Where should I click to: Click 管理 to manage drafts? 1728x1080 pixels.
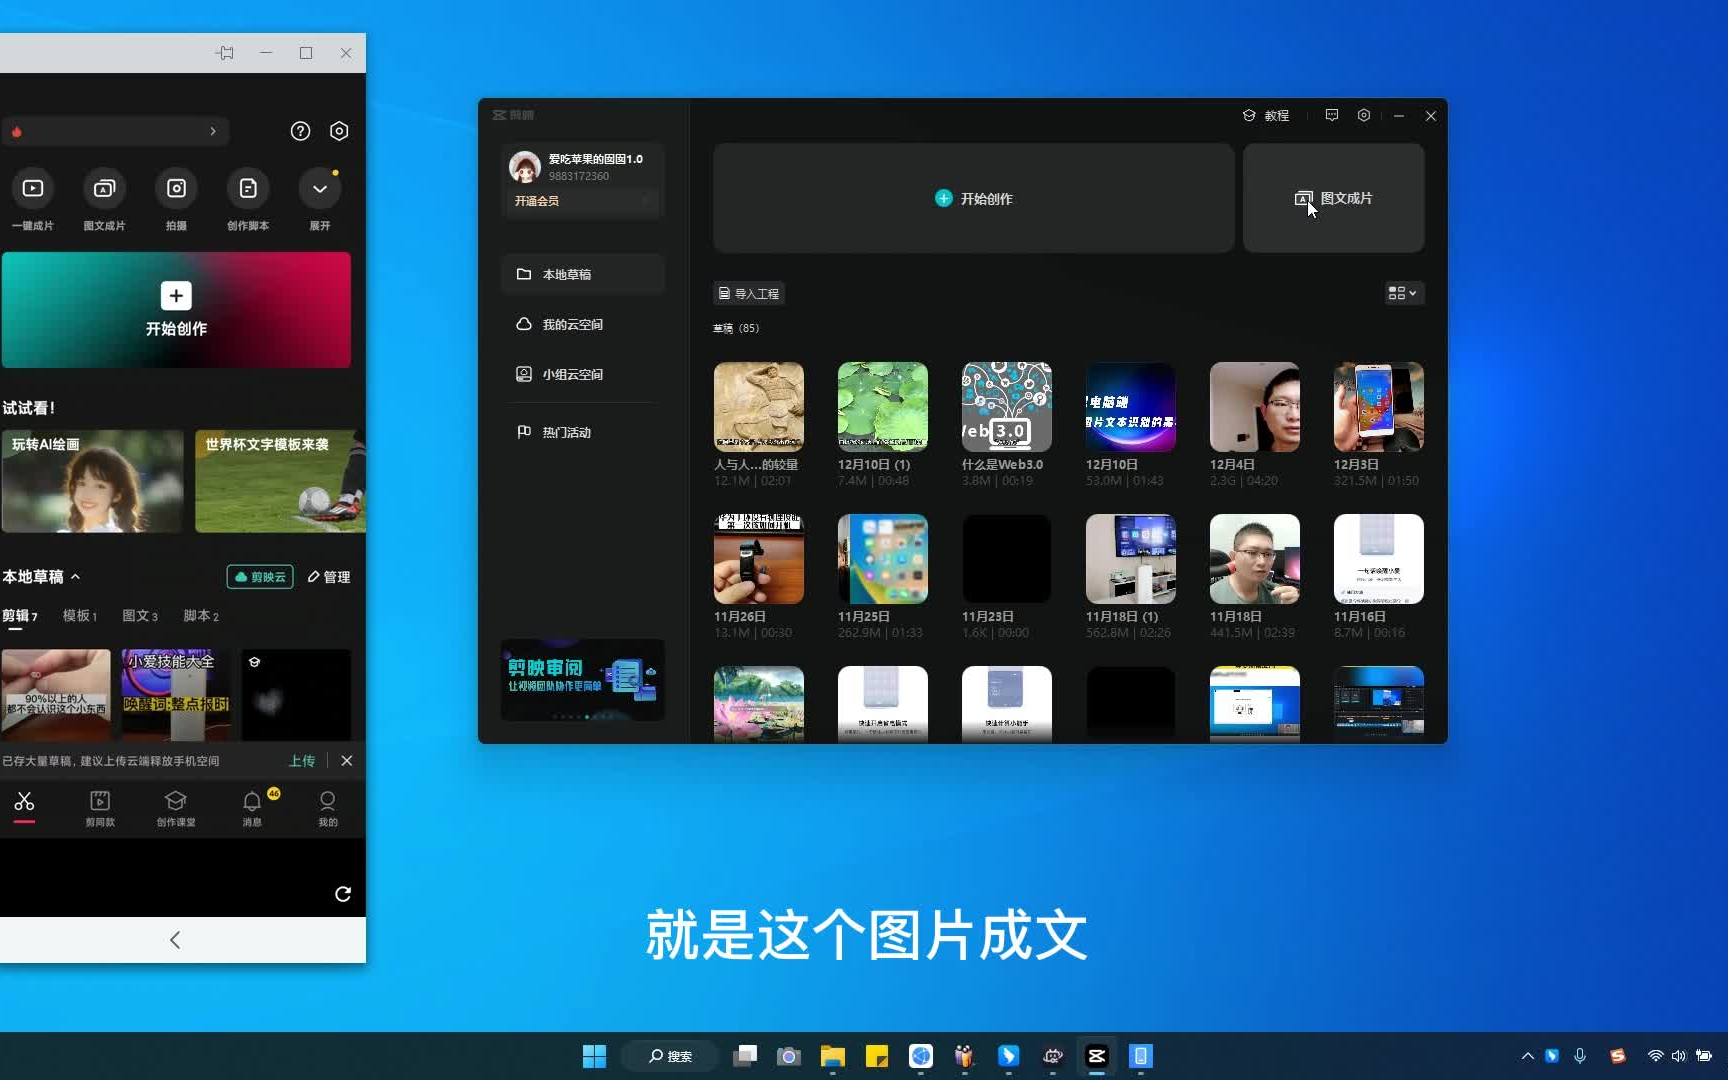329,577
